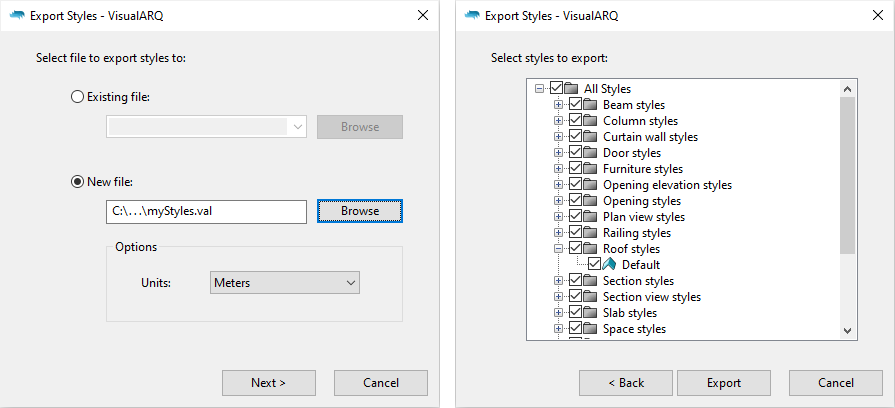Click the Column styles folder icon

[590, 120]
